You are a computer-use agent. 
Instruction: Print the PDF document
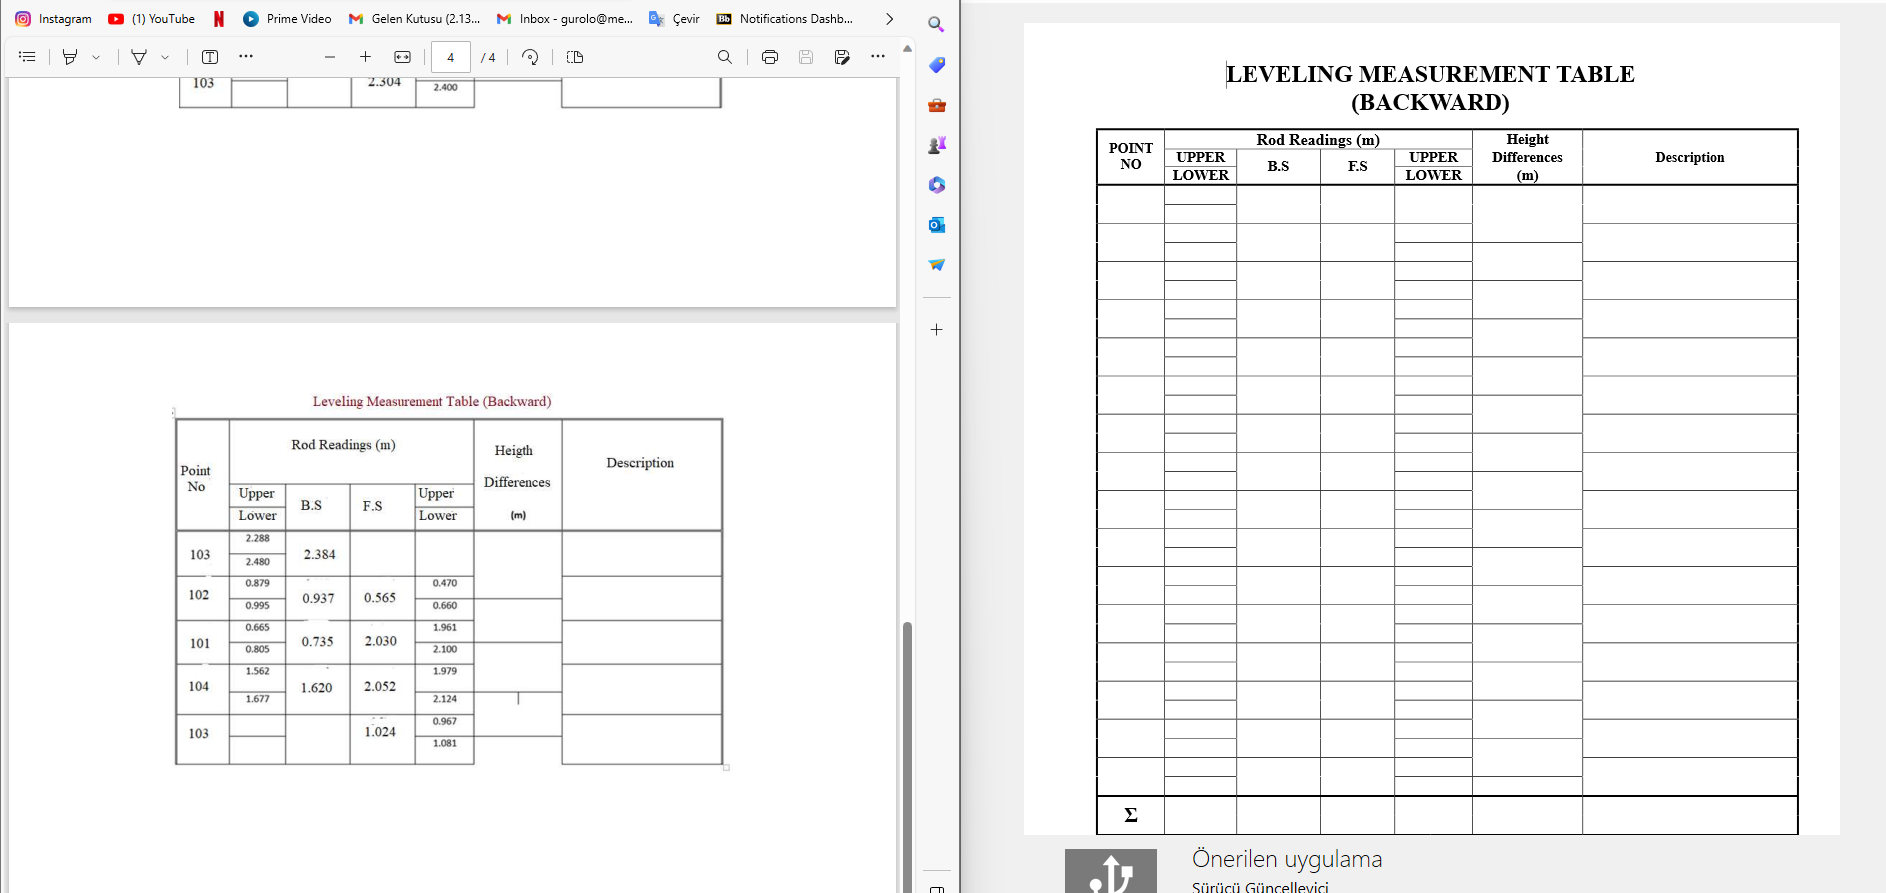(770, 57)
